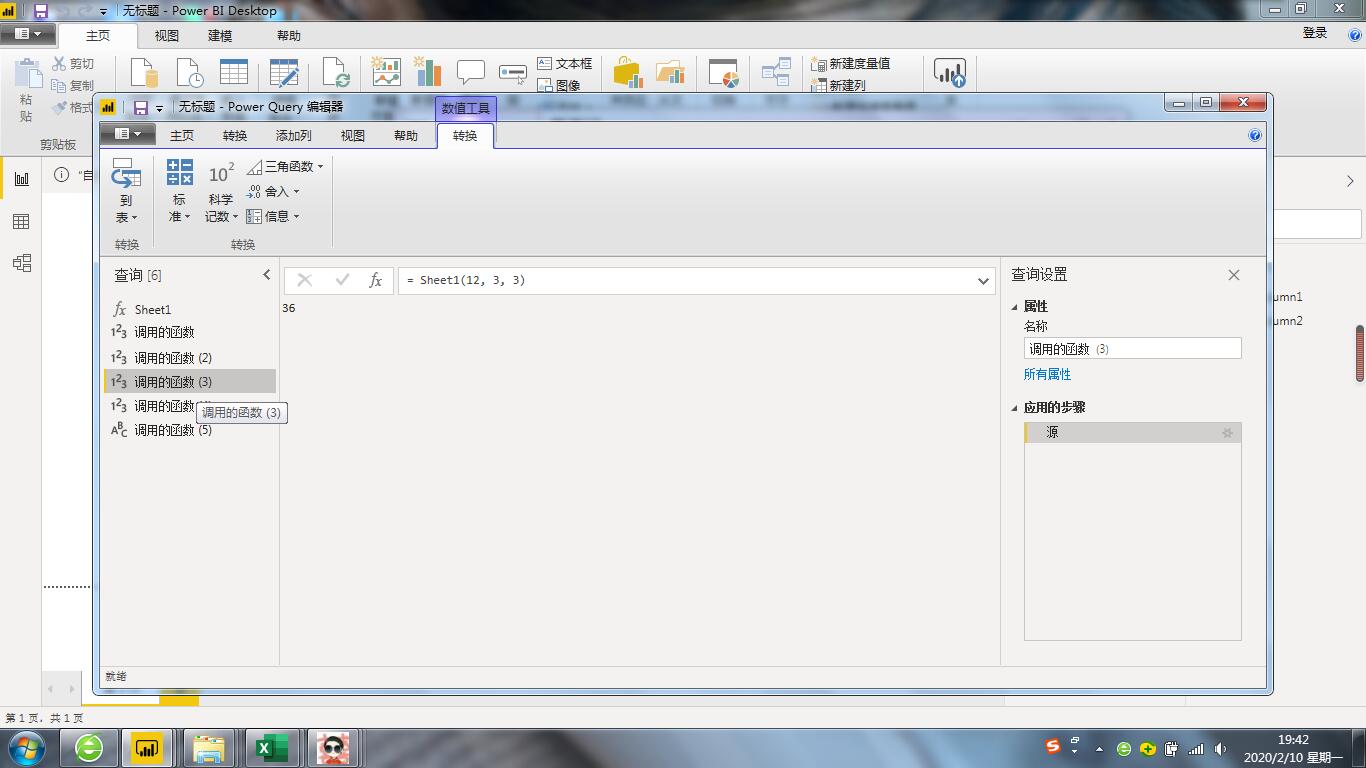Open the first Transform (转换) tab in Power Query
This screenshot has height=768, width=1366.
pyautogui.click(x=235, y=136)
